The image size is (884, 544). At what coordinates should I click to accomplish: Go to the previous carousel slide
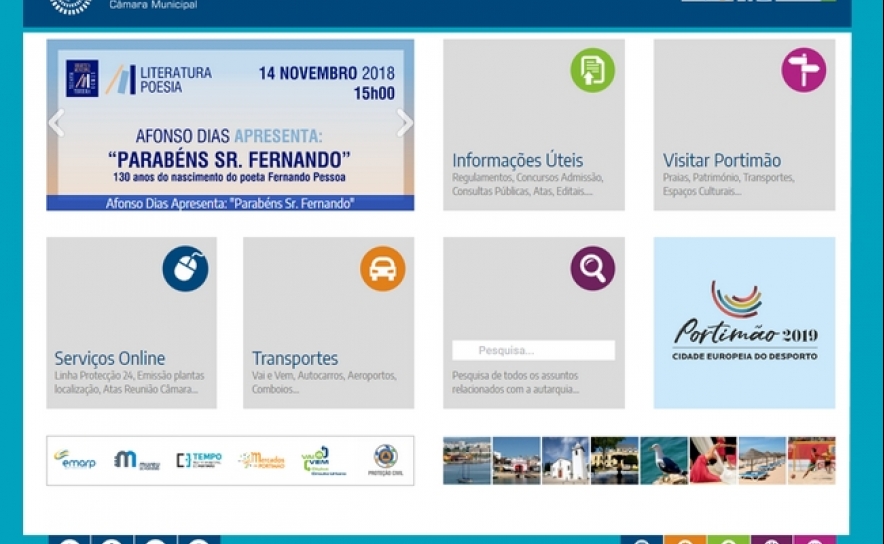[56, 122]
